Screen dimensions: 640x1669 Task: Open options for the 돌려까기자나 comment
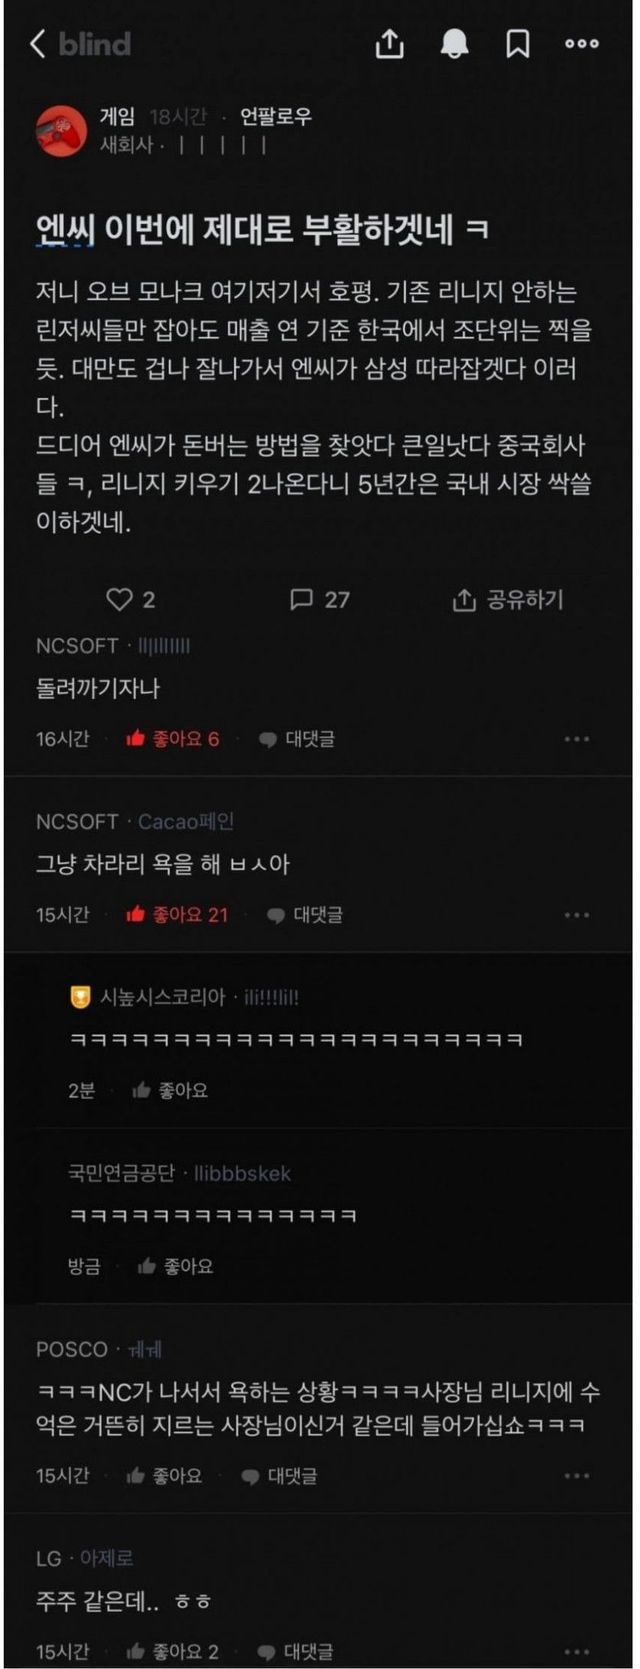(x=577, y=739)
